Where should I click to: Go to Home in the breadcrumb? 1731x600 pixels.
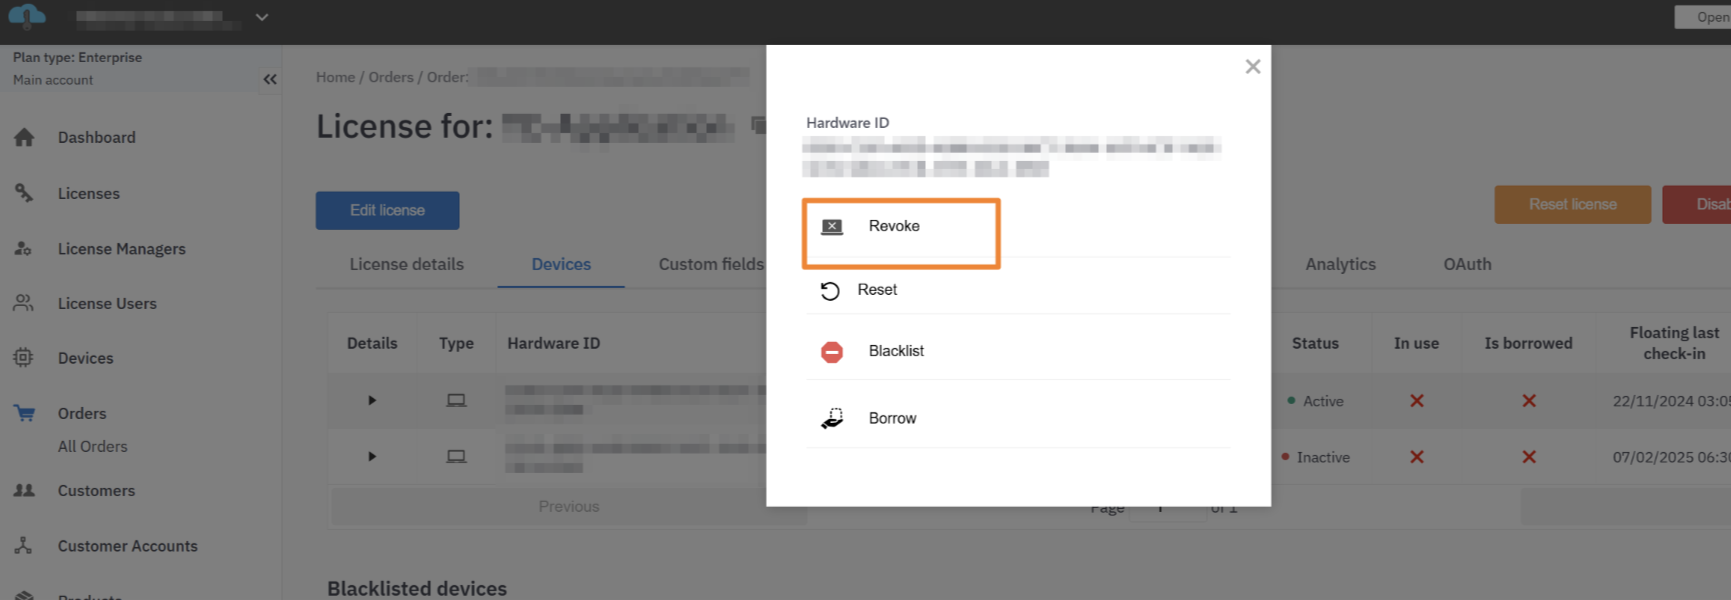[x=335, y=78]
